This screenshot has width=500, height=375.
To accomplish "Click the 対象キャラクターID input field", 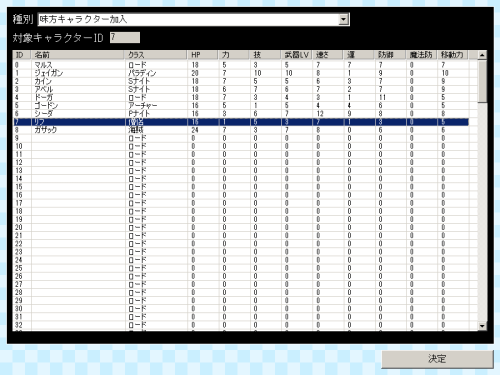I will click(x=125, y=37).
